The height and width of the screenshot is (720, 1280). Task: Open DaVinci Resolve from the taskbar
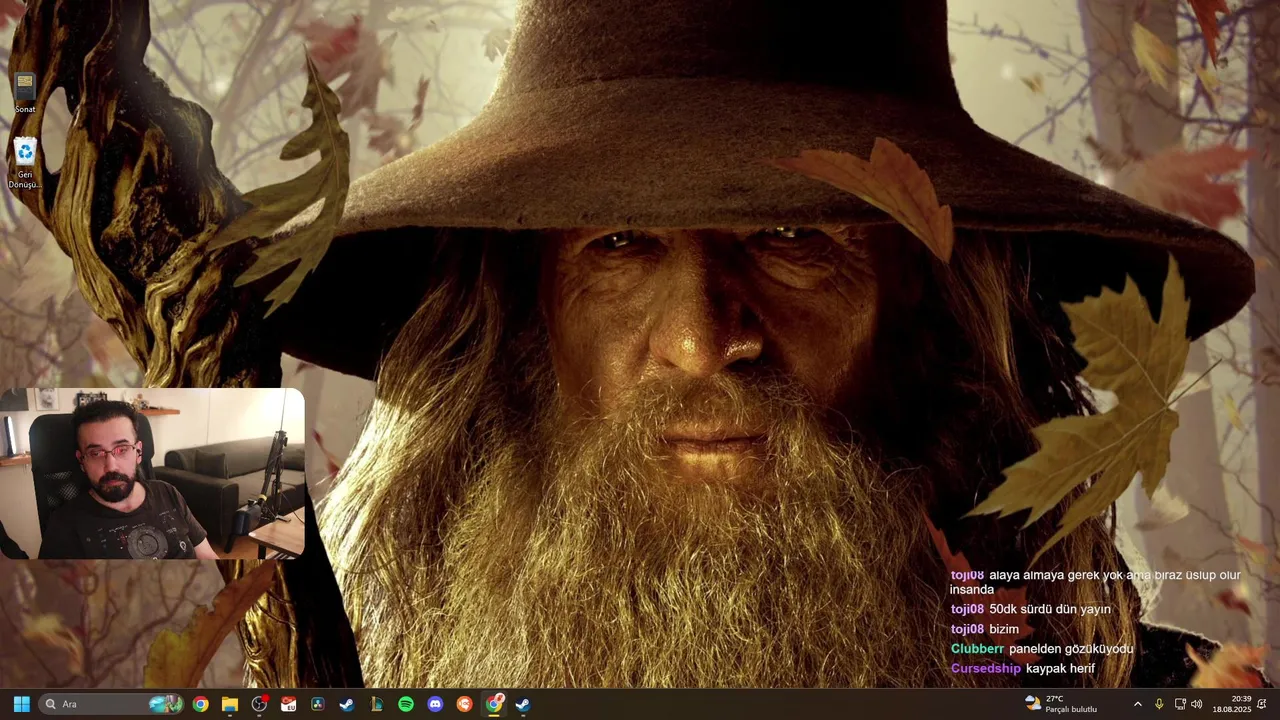click(x=318, y=704)
